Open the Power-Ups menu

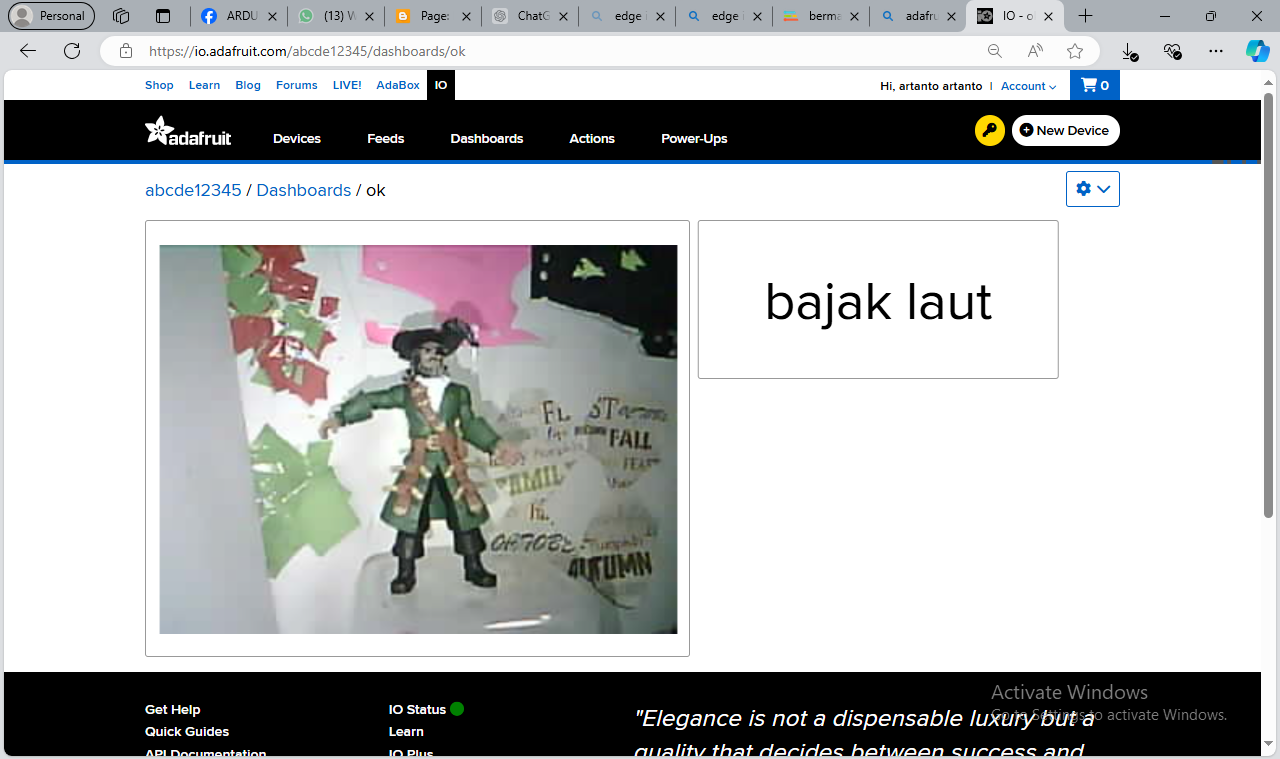(694, 139)
